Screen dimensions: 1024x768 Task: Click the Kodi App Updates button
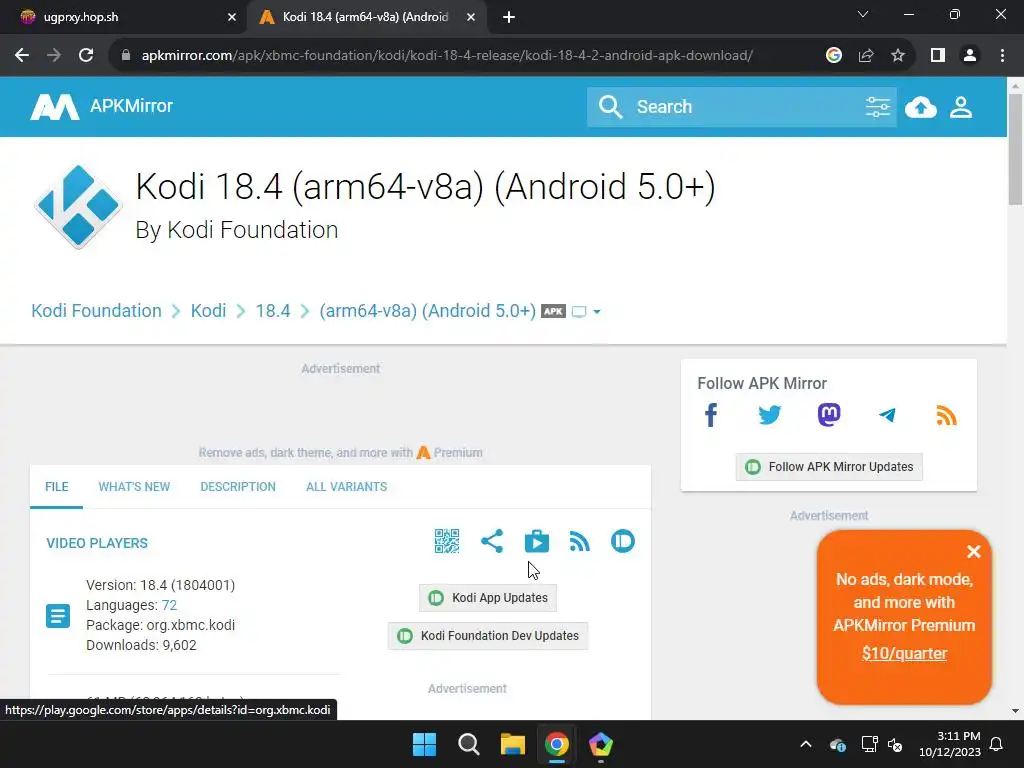[488, 598]
